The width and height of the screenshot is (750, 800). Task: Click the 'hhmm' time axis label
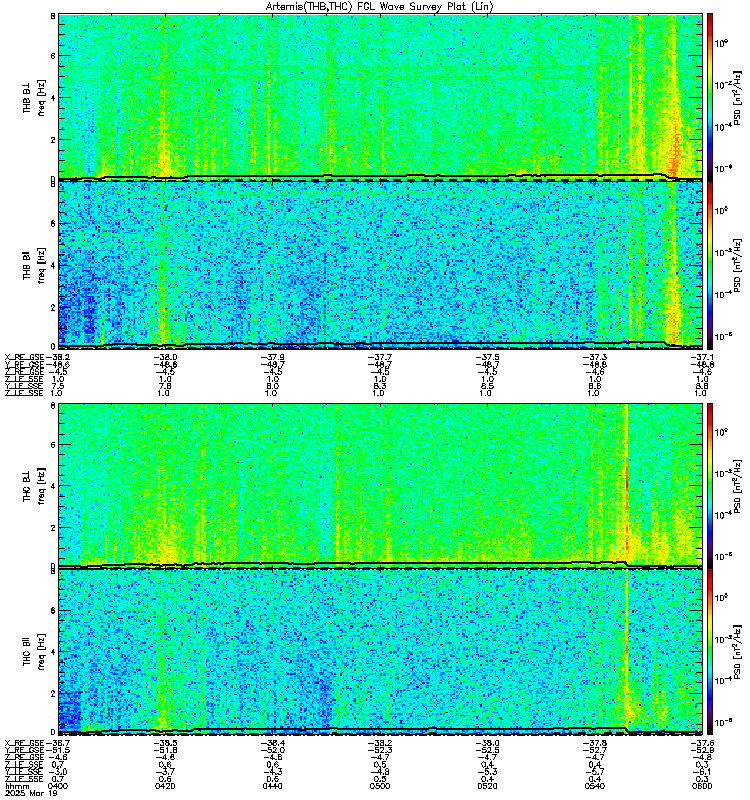tap(15, 786)
